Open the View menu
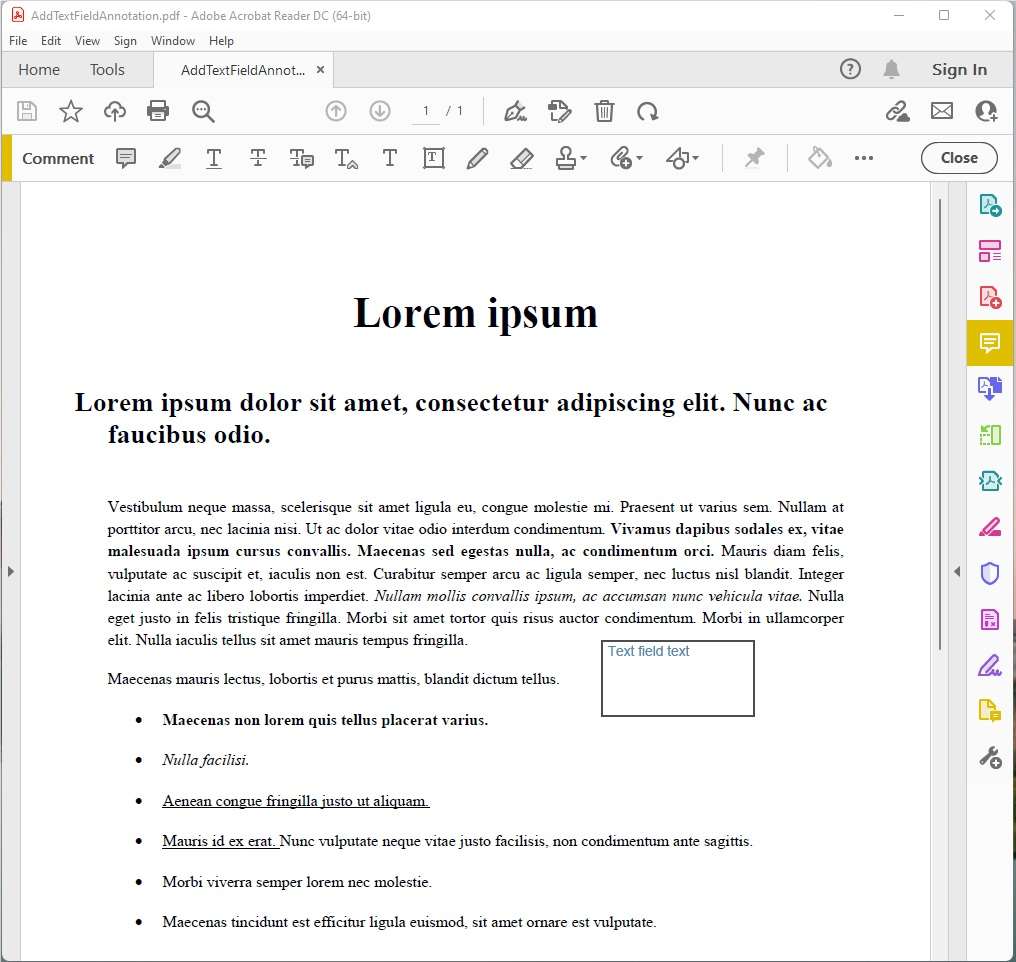Image resolution: width=1016 pixels, height=962 pixels. pyautogui.click(x=87, y=41)
